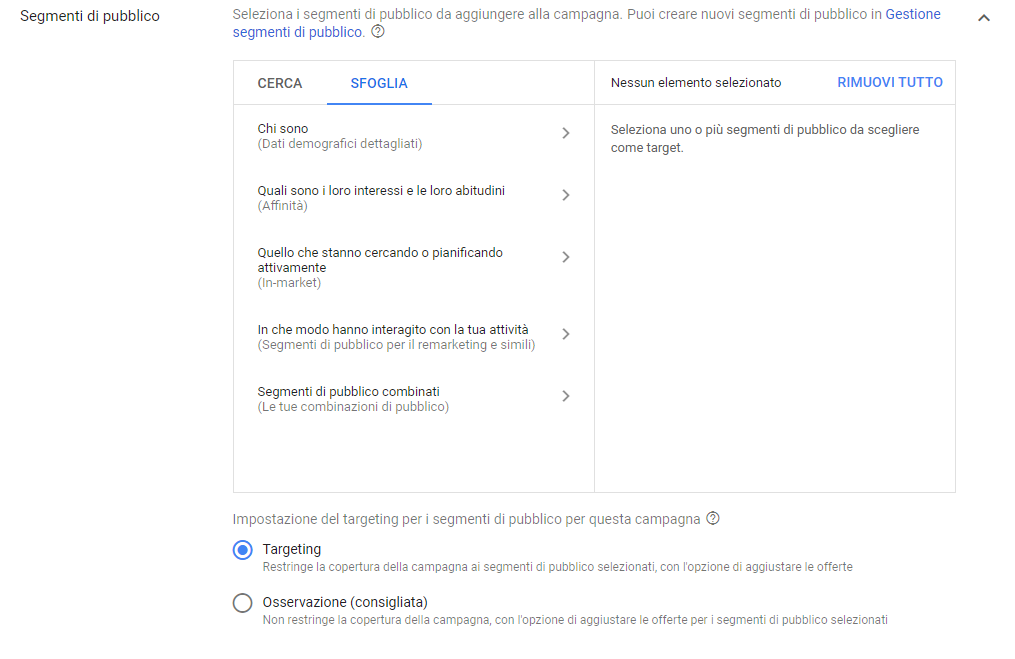Select the Targeting radio button
The width and height of the screenshot is (1015, 659).
pyautogui.click(x=241, y=548)
